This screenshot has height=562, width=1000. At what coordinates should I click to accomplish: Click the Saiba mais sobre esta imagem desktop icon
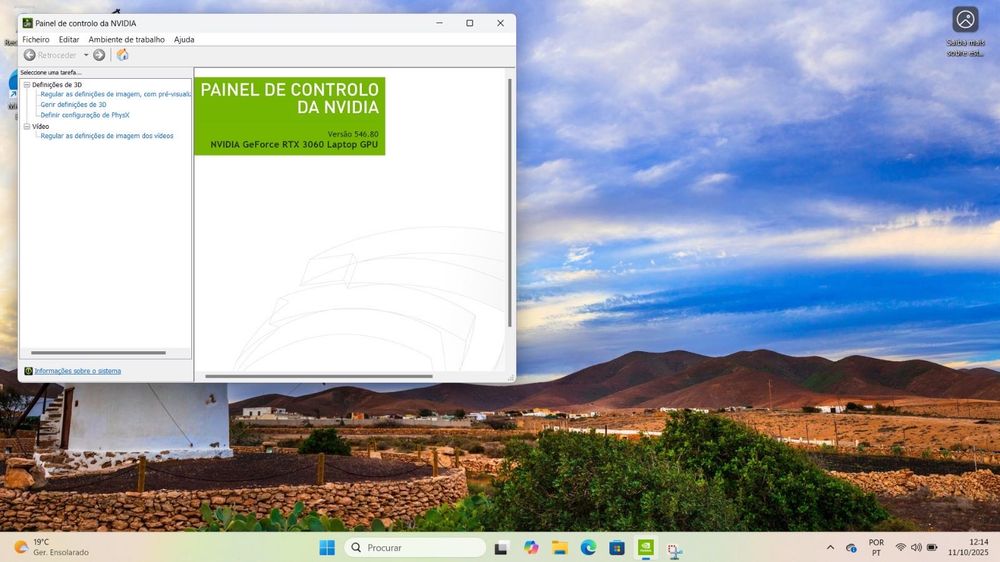coord(966,31)
